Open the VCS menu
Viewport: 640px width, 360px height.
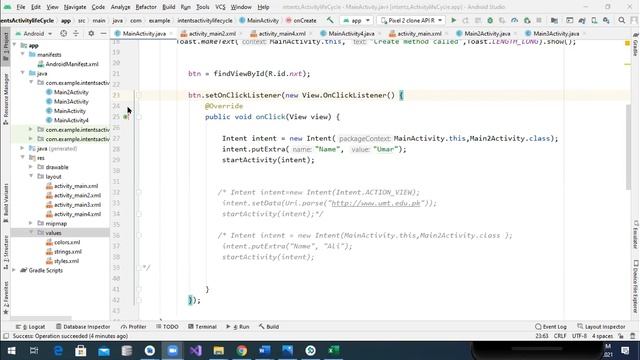(220, 7)
